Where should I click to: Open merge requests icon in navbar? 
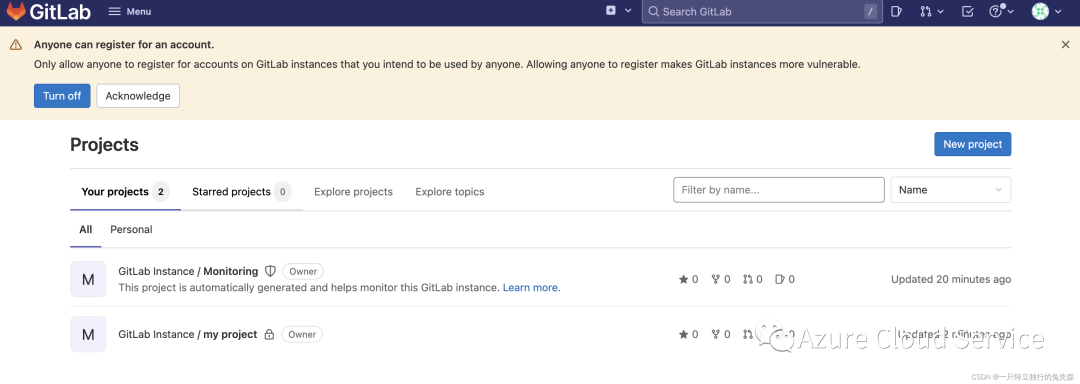(x=926, y=12)
